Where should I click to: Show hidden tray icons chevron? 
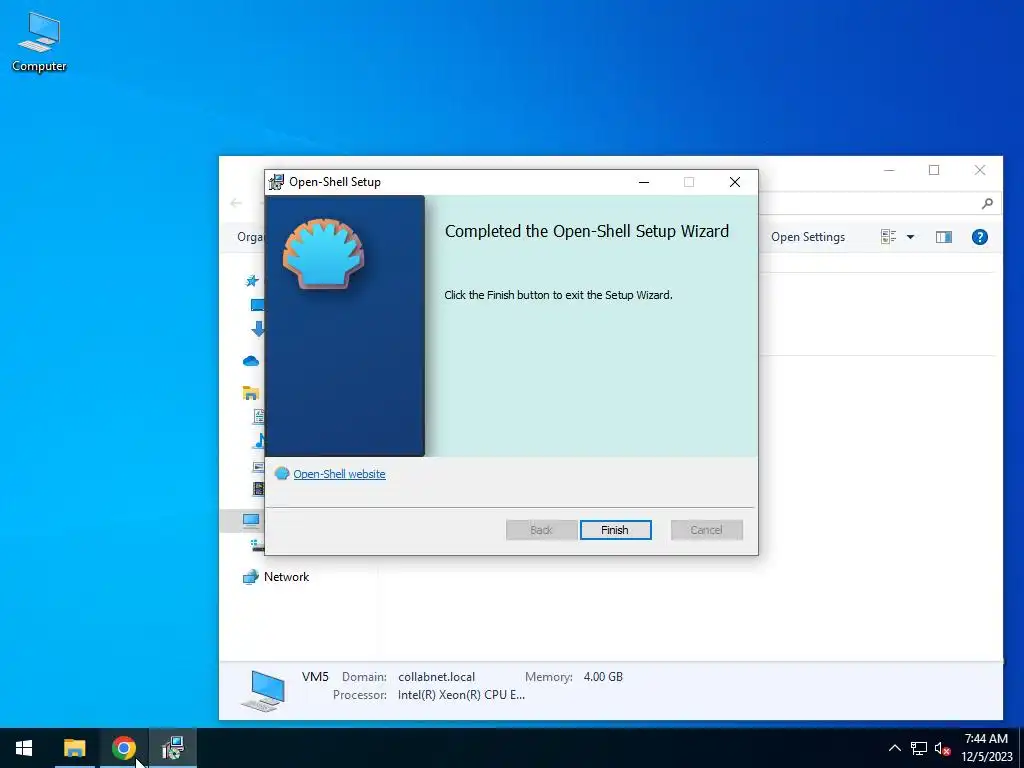coord(895,748)
